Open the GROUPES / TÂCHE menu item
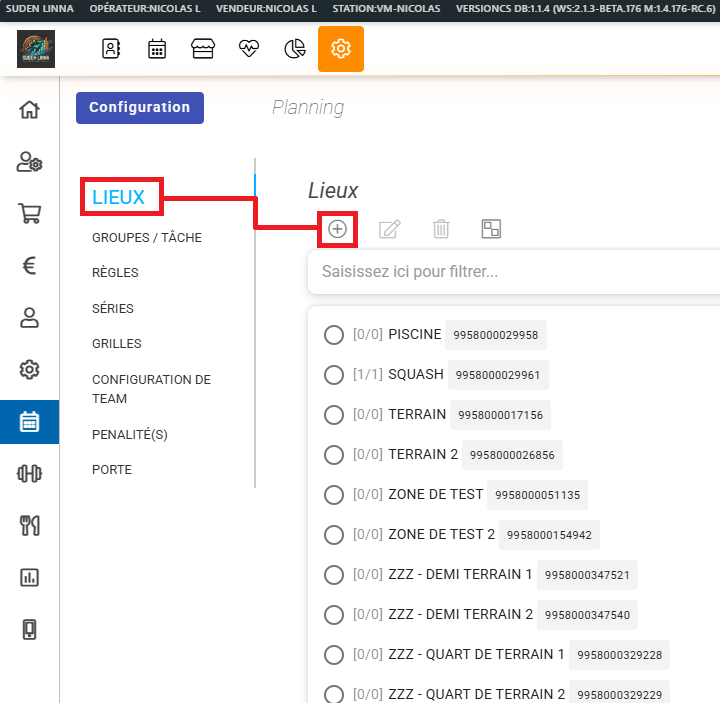Image resolution: width=720 pixels, height=703 pixels. [x=147, y=237]
